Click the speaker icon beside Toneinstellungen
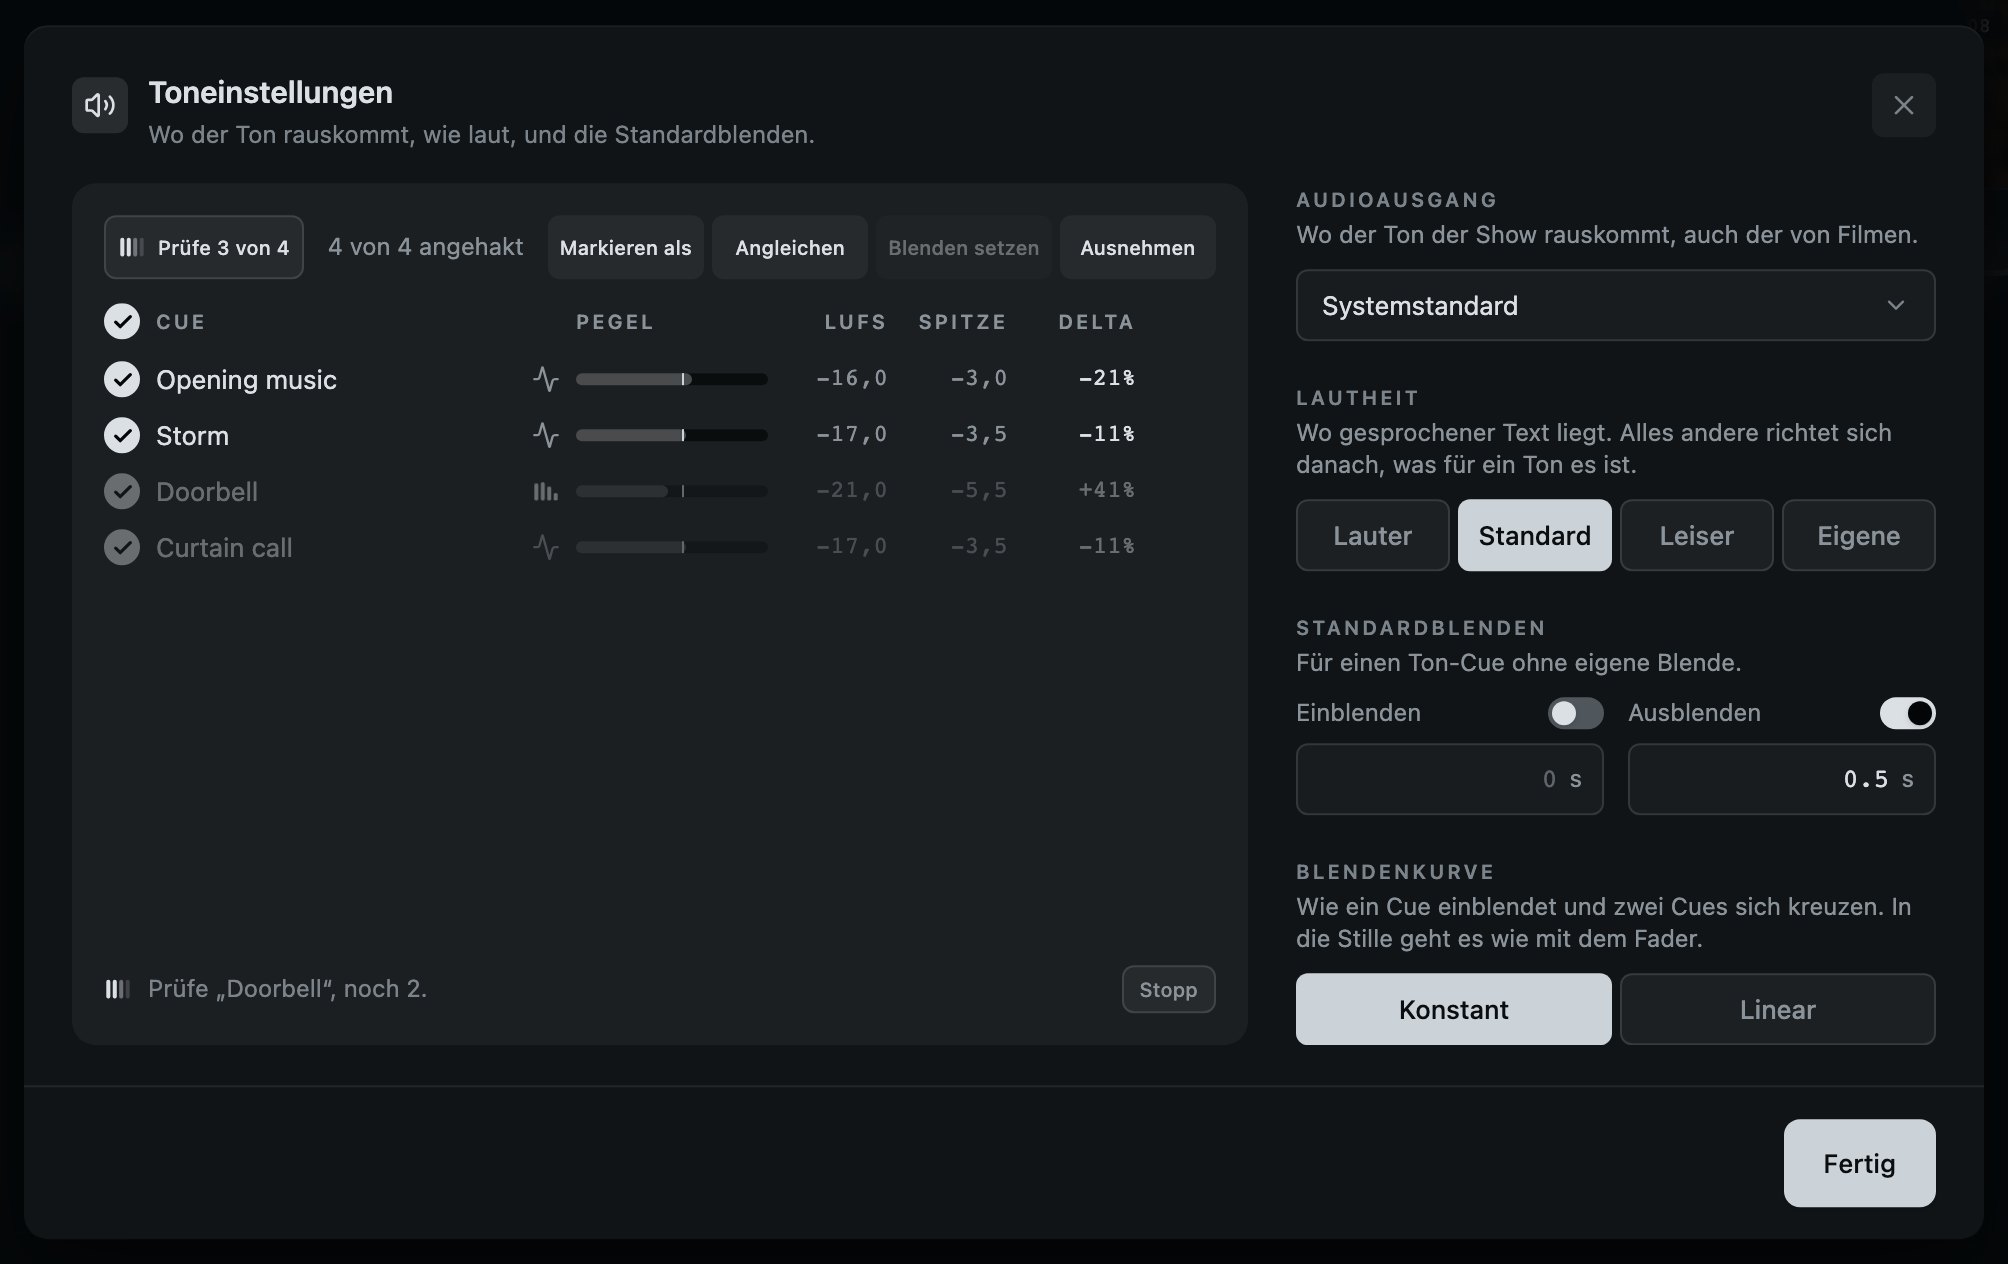The width and height of the screenshot is (2008, 1264). [100, 105]
